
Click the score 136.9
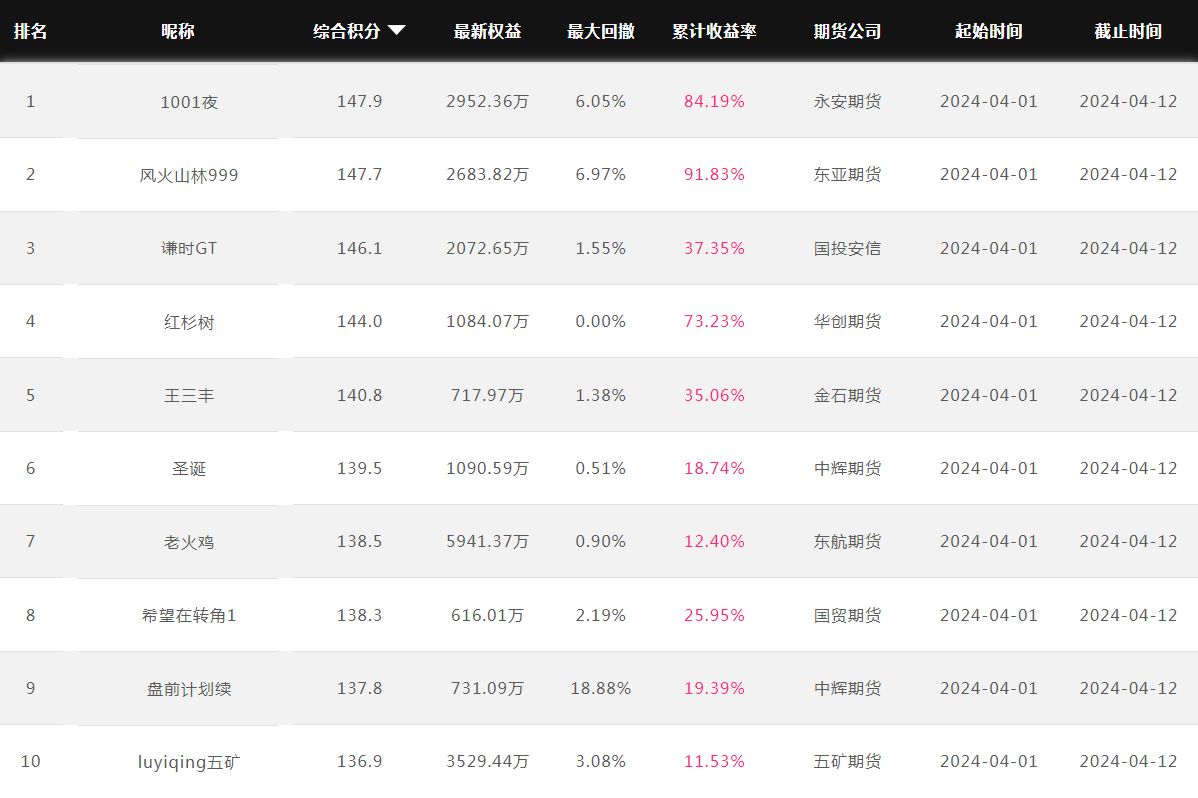360,761
